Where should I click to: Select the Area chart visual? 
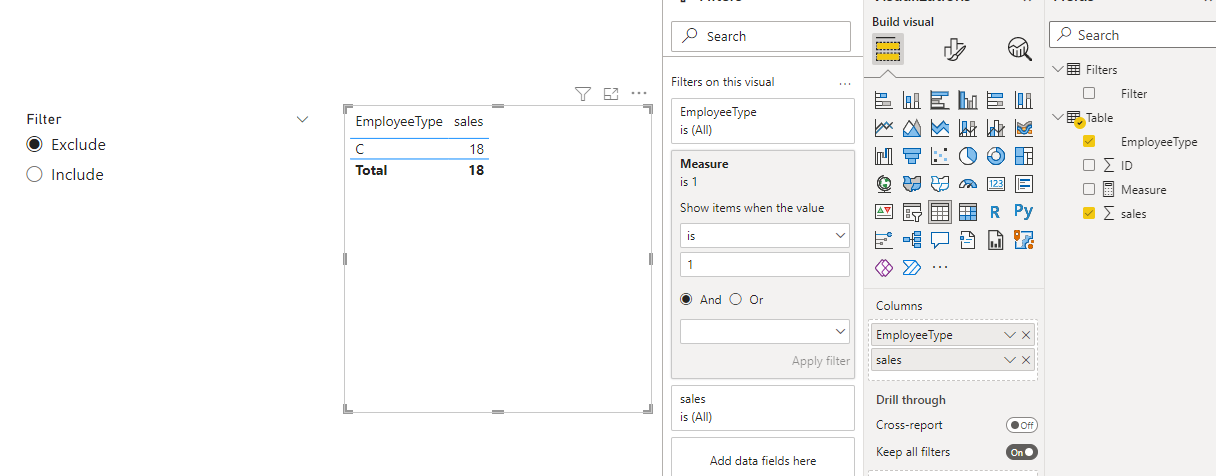(x=912, y=128)
